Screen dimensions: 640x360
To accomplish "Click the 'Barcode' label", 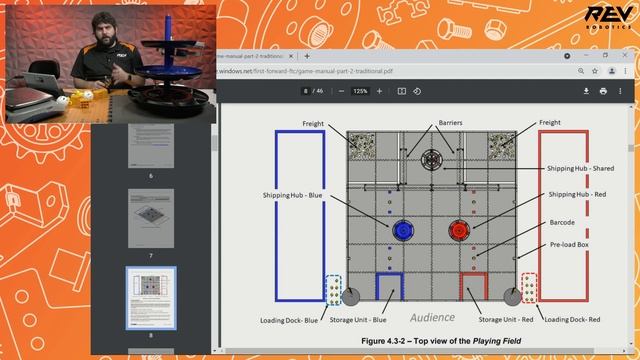I will [x=562, y=222].
